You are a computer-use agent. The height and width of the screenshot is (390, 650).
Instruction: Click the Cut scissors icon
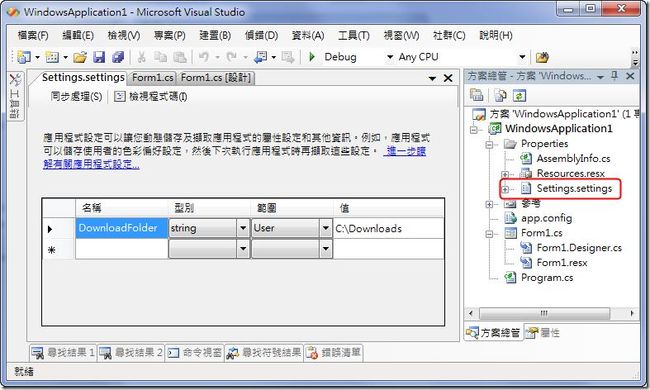[x=141, y=57]
